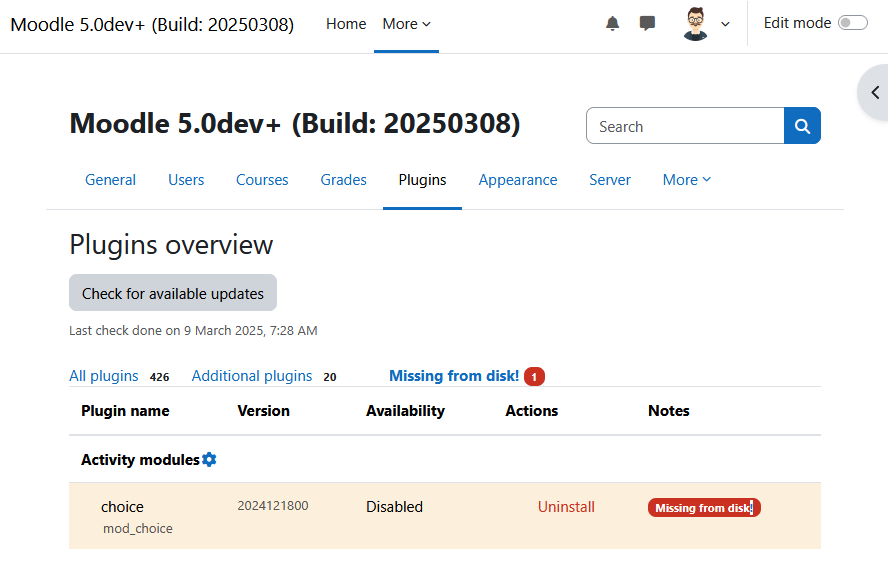Go to Home in top navigation
The width and height of the screenshot is (888, 566).
tap(346, 24)
